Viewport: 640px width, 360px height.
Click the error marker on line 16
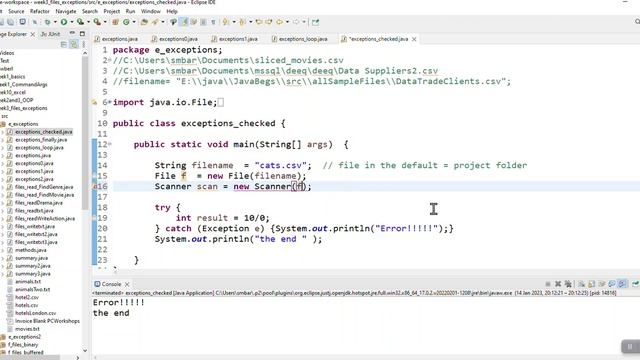click(95, 187)
